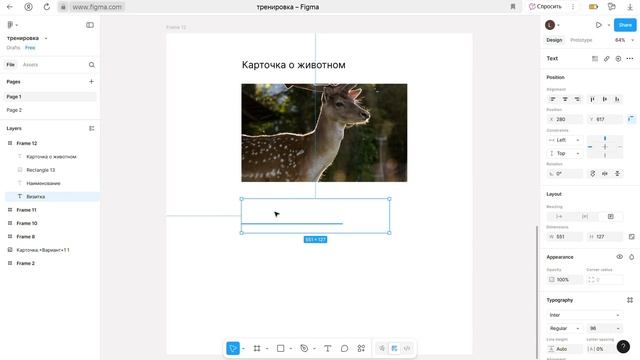Switch to the Assets tab
Viewport: 640px width, 360px height.
pos(30,64)
